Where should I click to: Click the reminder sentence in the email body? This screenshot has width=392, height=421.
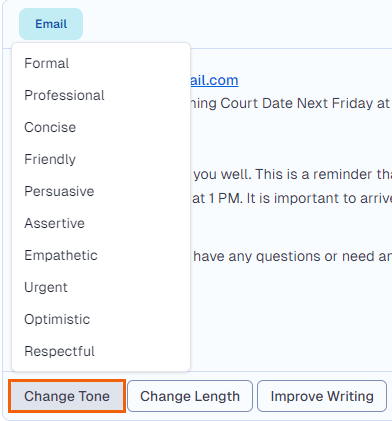[293, 174]
